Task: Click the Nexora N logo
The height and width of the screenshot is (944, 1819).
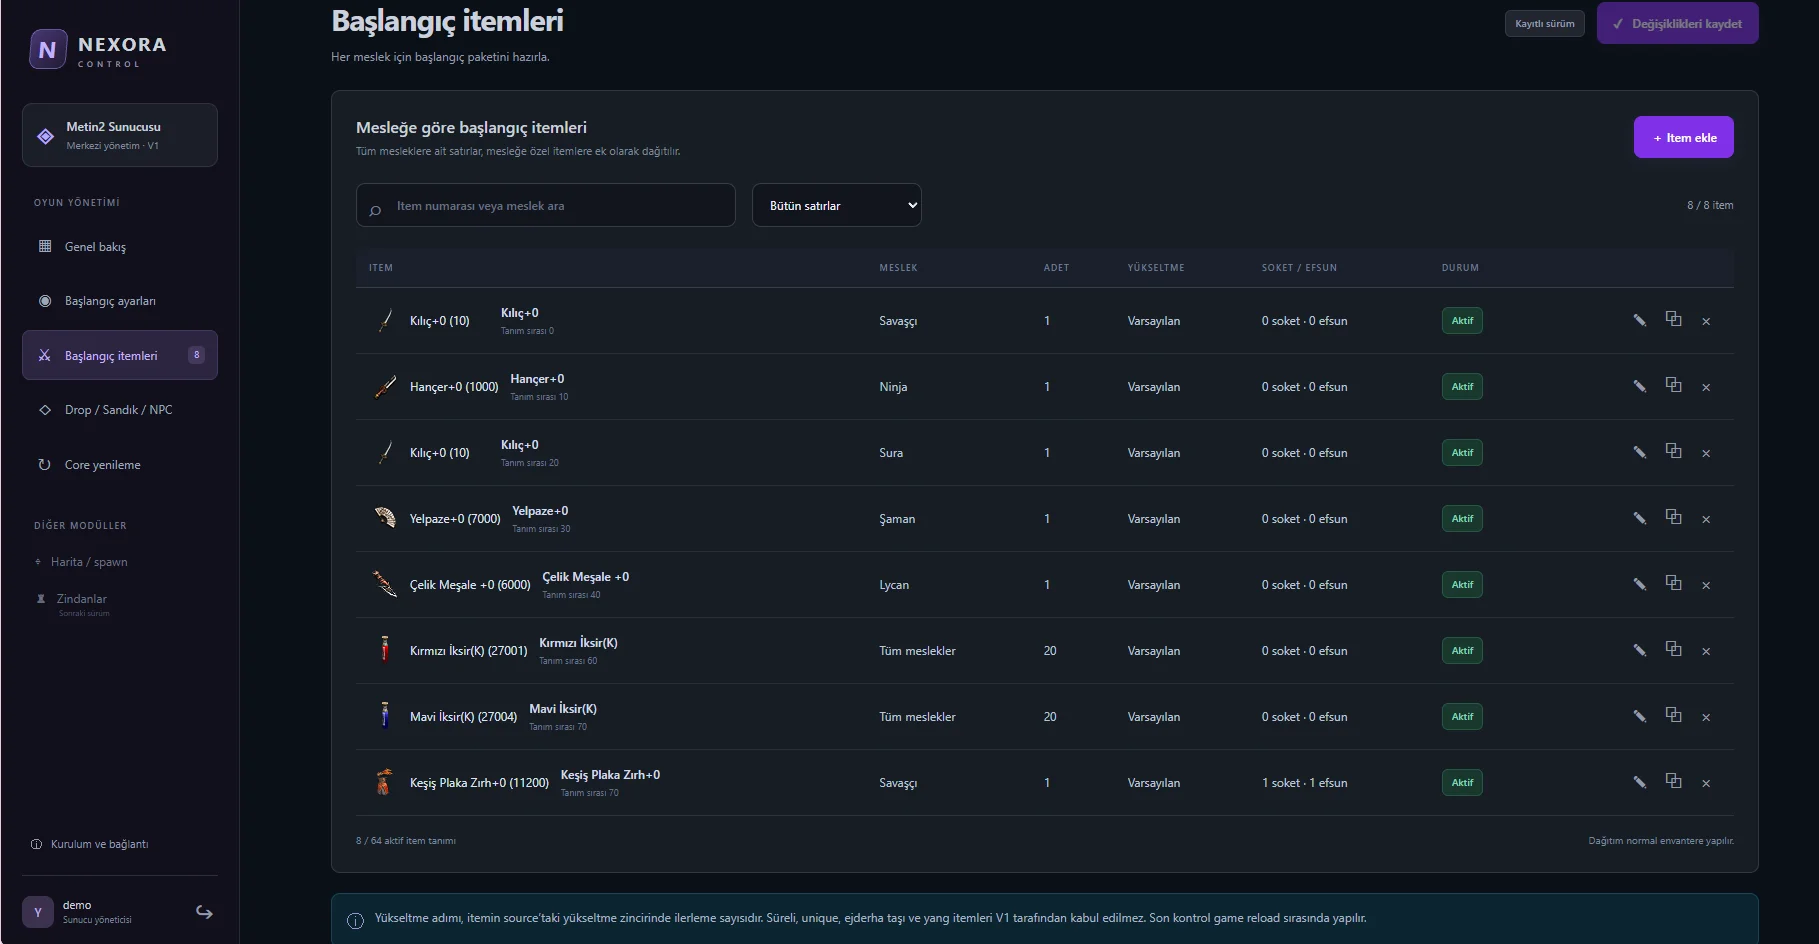Action: coord(48,50)
